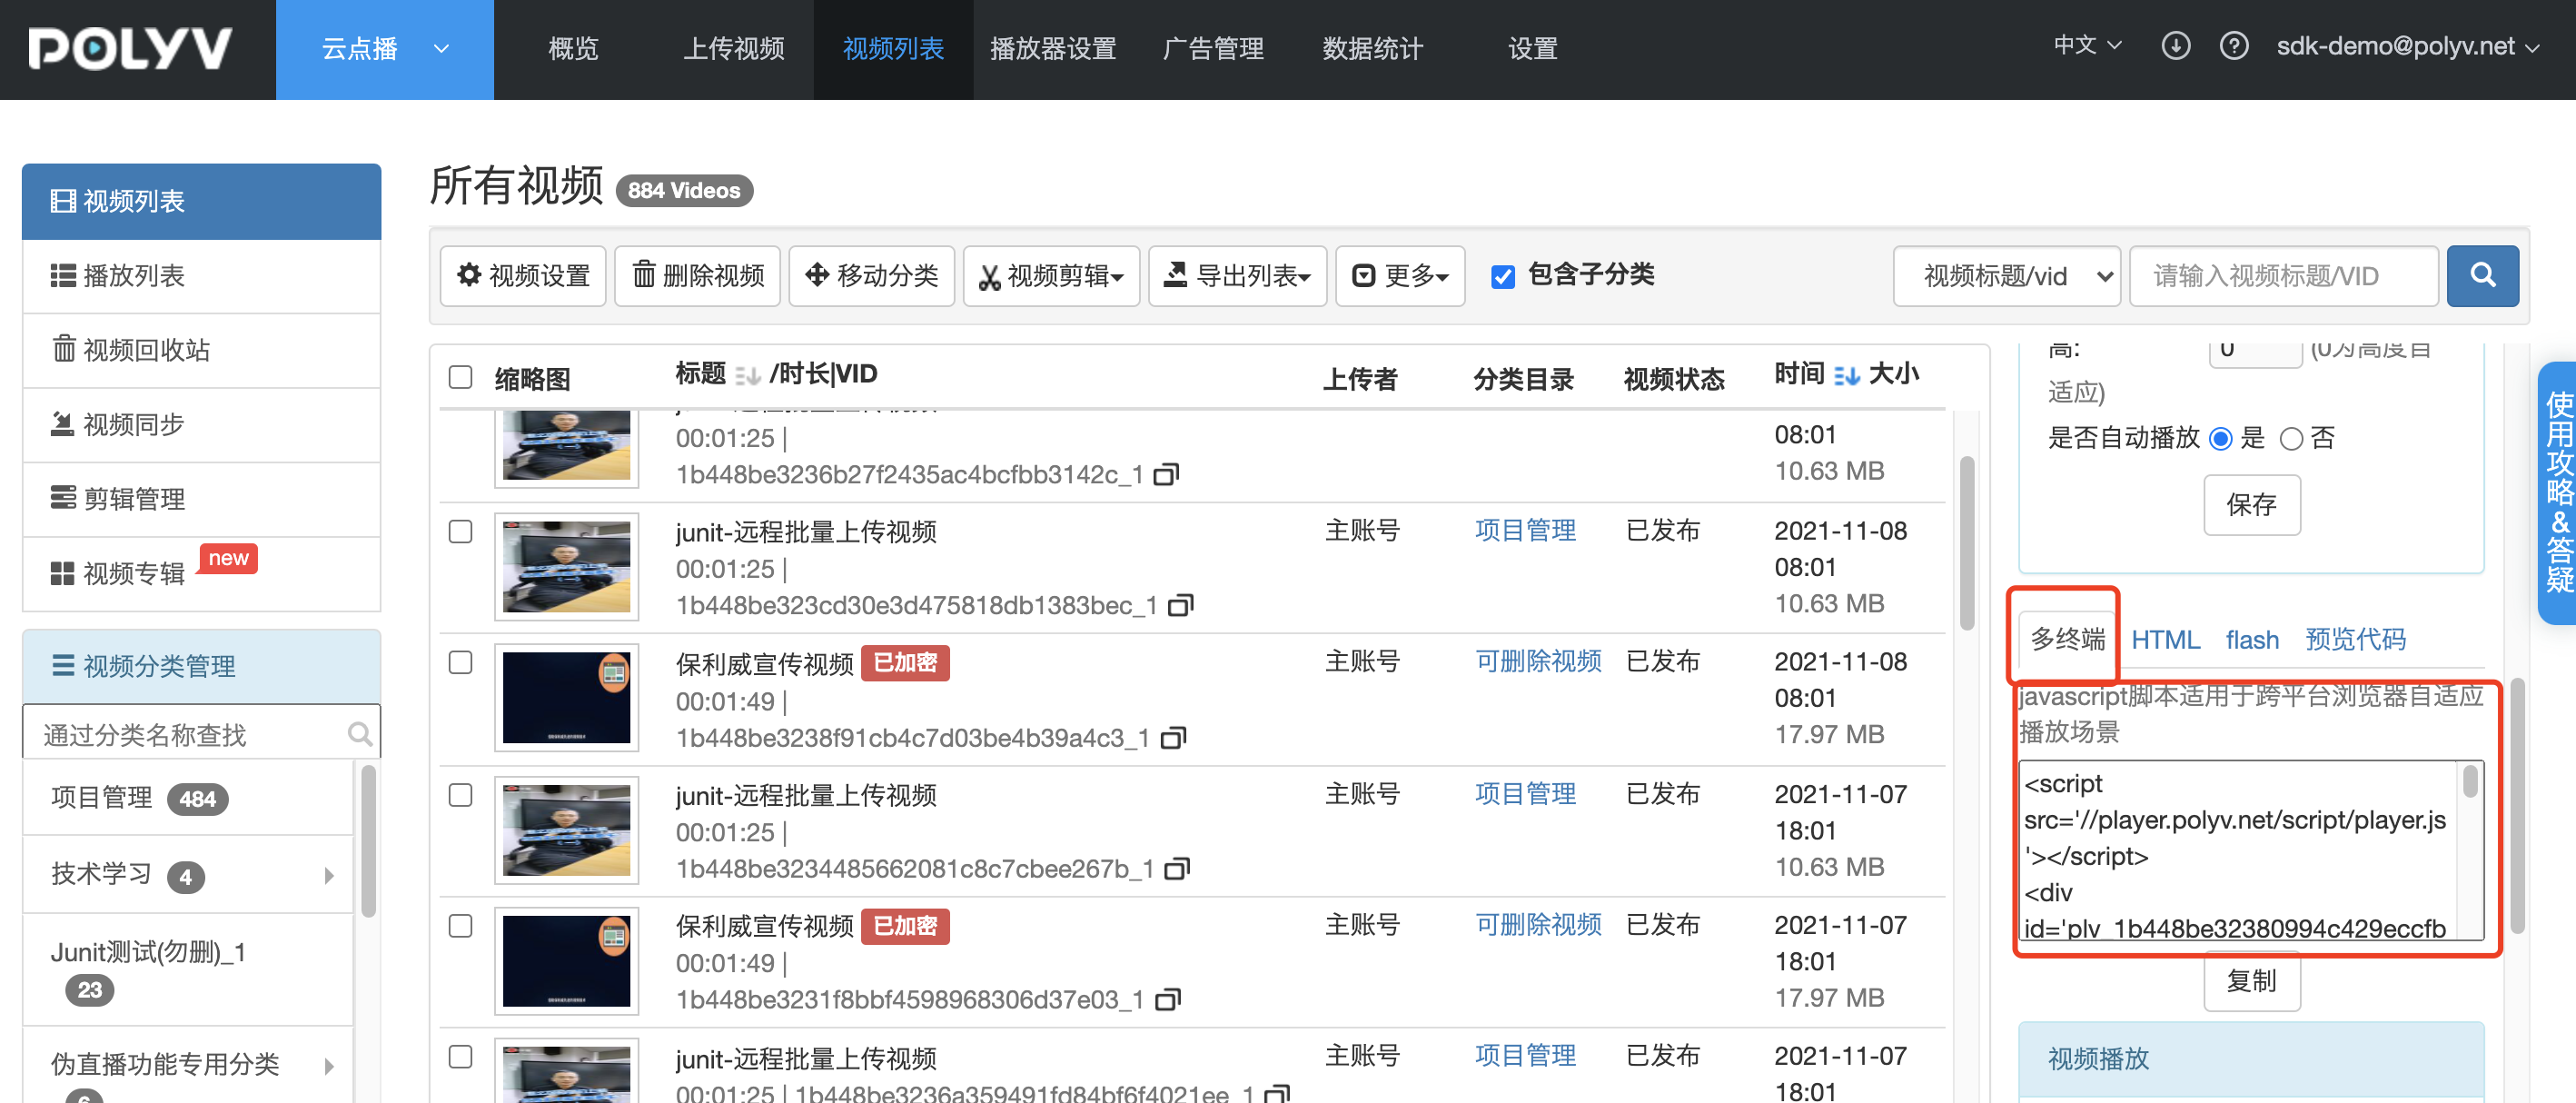Copy VID 1b448be3234485662081c8c7cbee267b_1 icon
2576x1103 pixels.
coord(1177,869)
